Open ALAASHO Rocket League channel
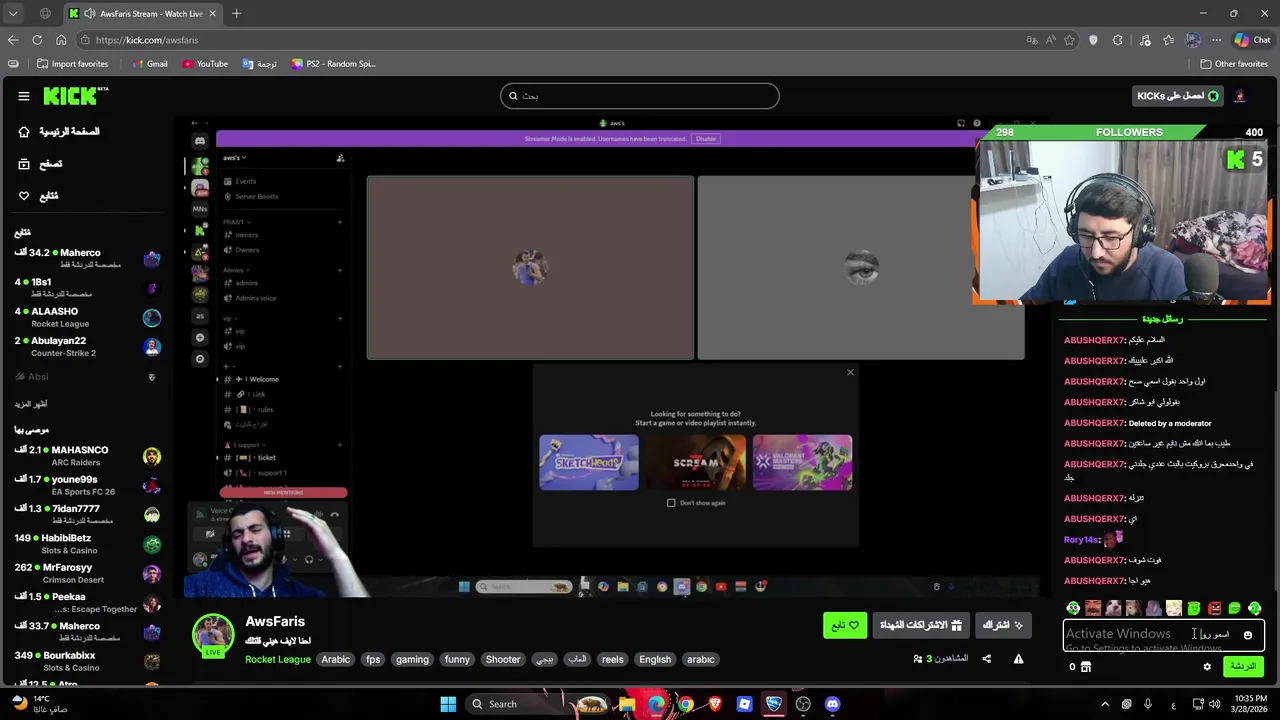 [87, 317]
